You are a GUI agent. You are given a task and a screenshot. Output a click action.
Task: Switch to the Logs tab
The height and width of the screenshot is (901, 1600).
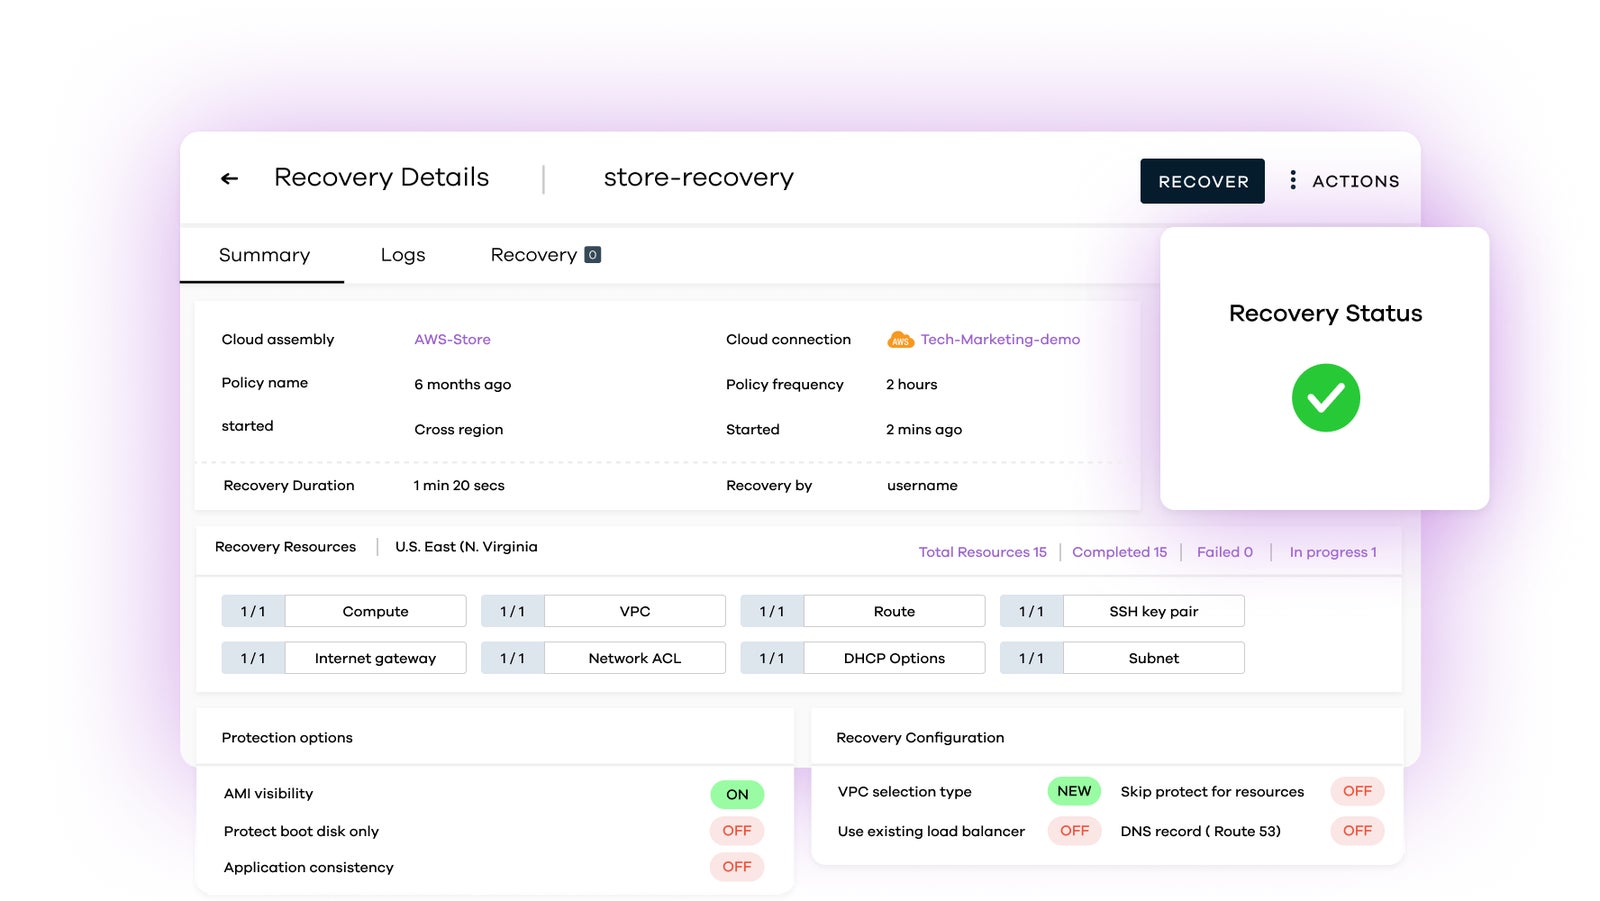(402, 255)
